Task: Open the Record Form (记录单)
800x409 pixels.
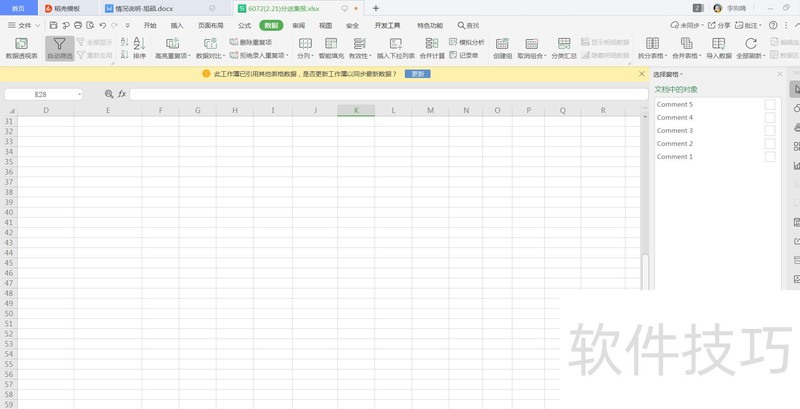Action: (464, 55)
